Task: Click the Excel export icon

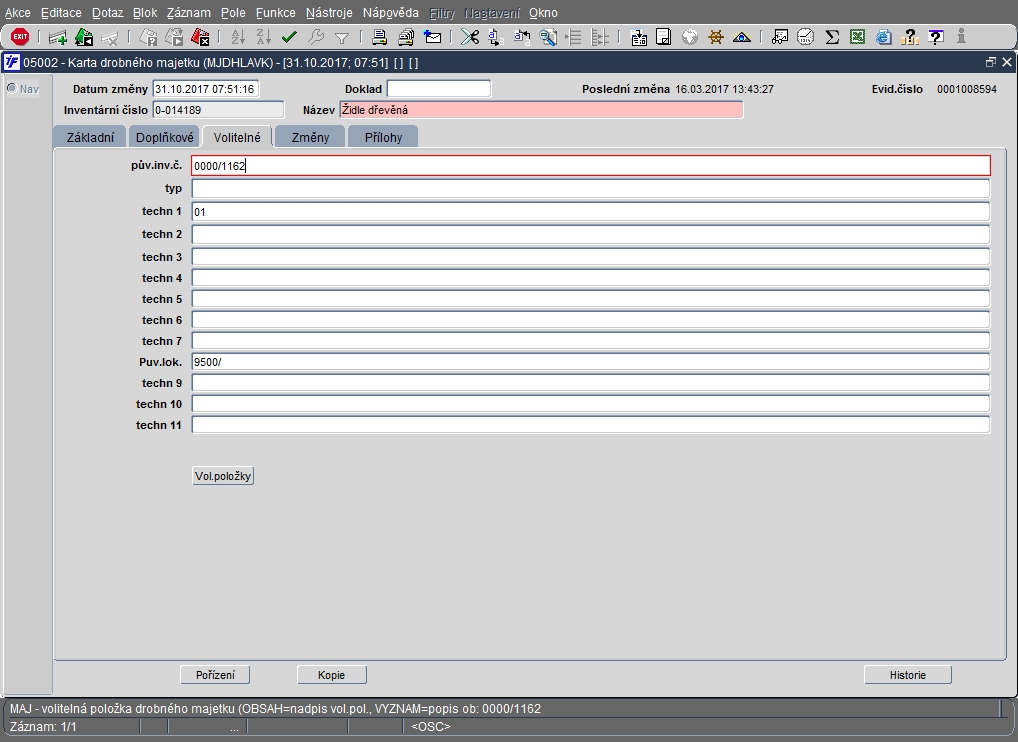Action: 858,38
